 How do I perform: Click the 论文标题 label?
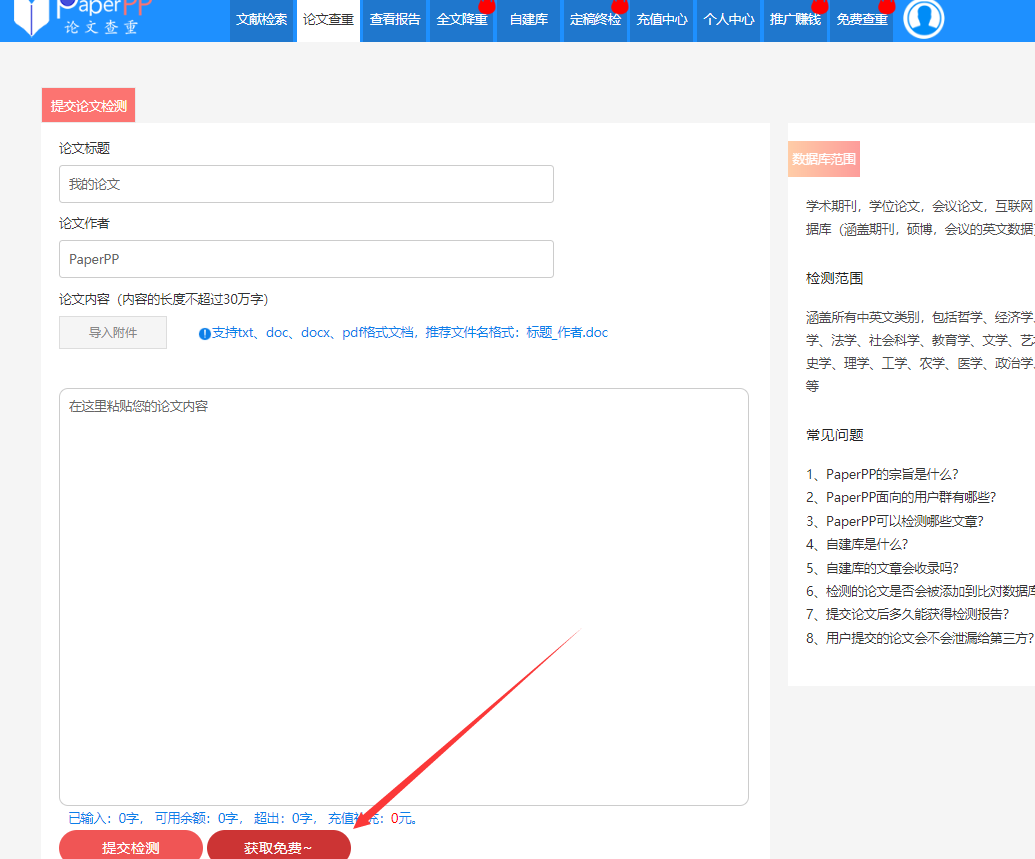[x=84, y=148]
